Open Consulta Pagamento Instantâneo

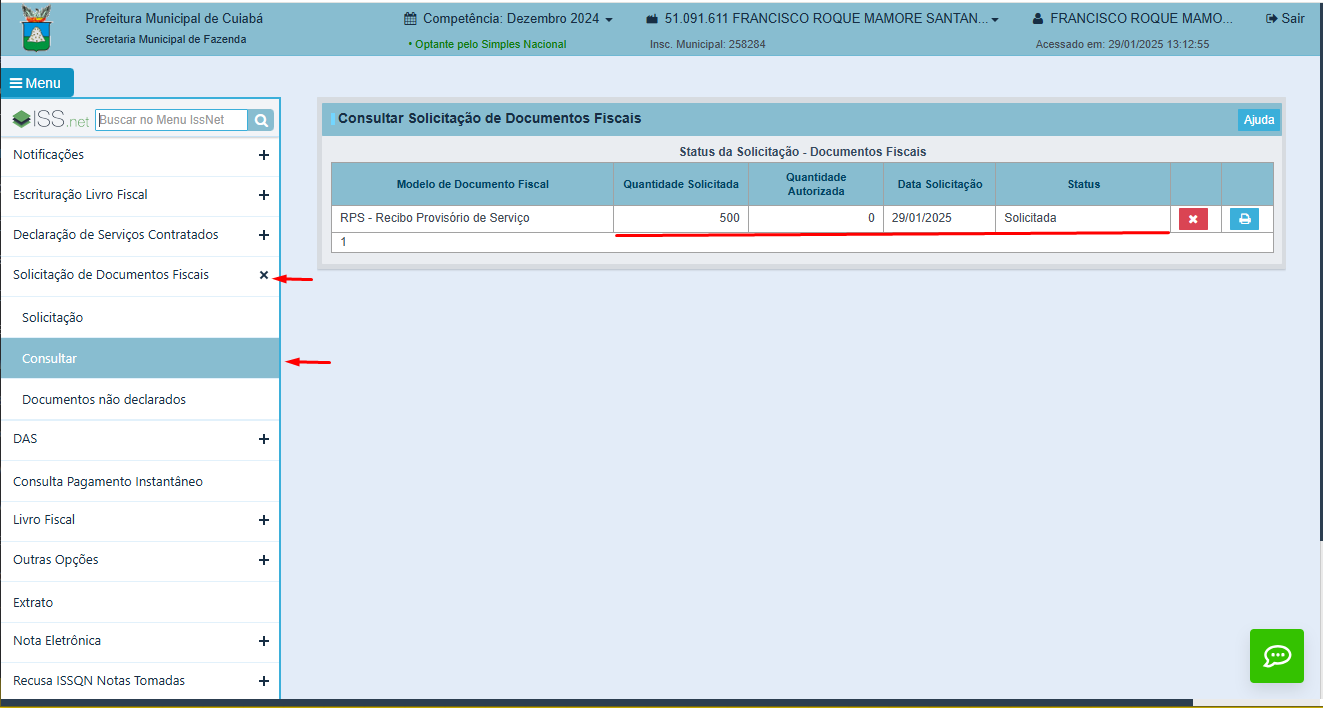(108, 481)
